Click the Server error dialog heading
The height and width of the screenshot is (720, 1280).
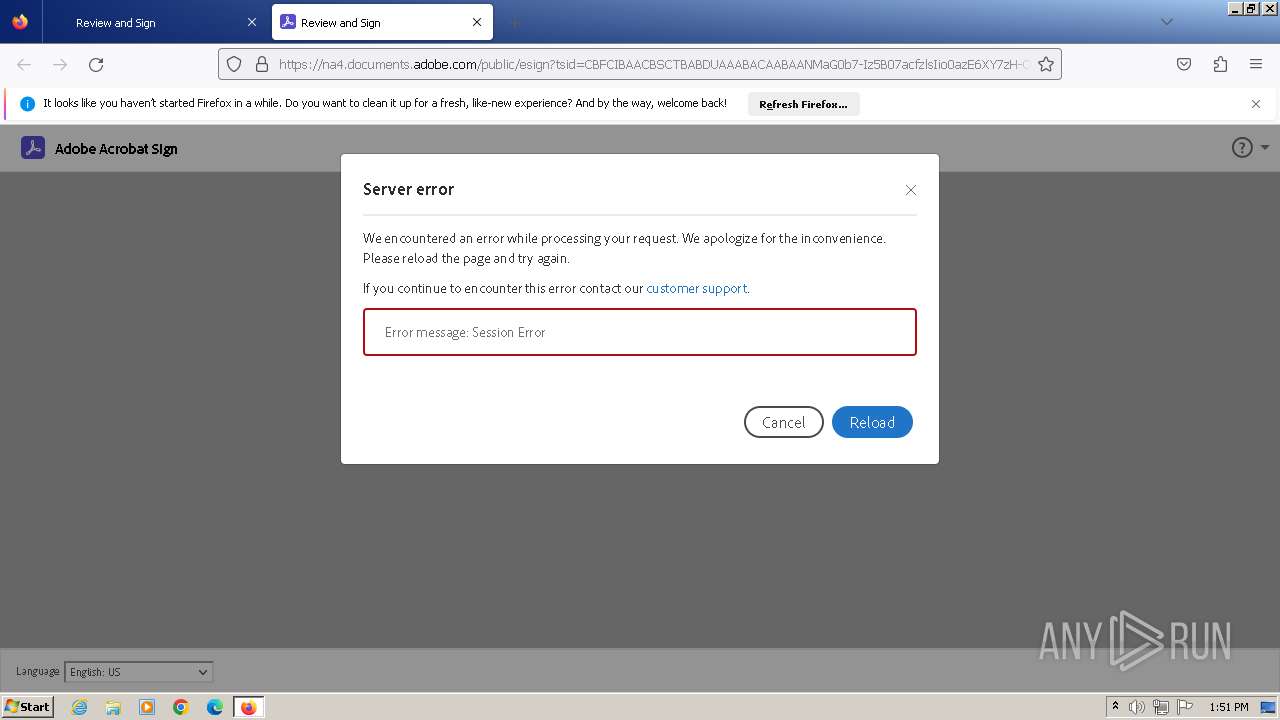coord(408,189)
